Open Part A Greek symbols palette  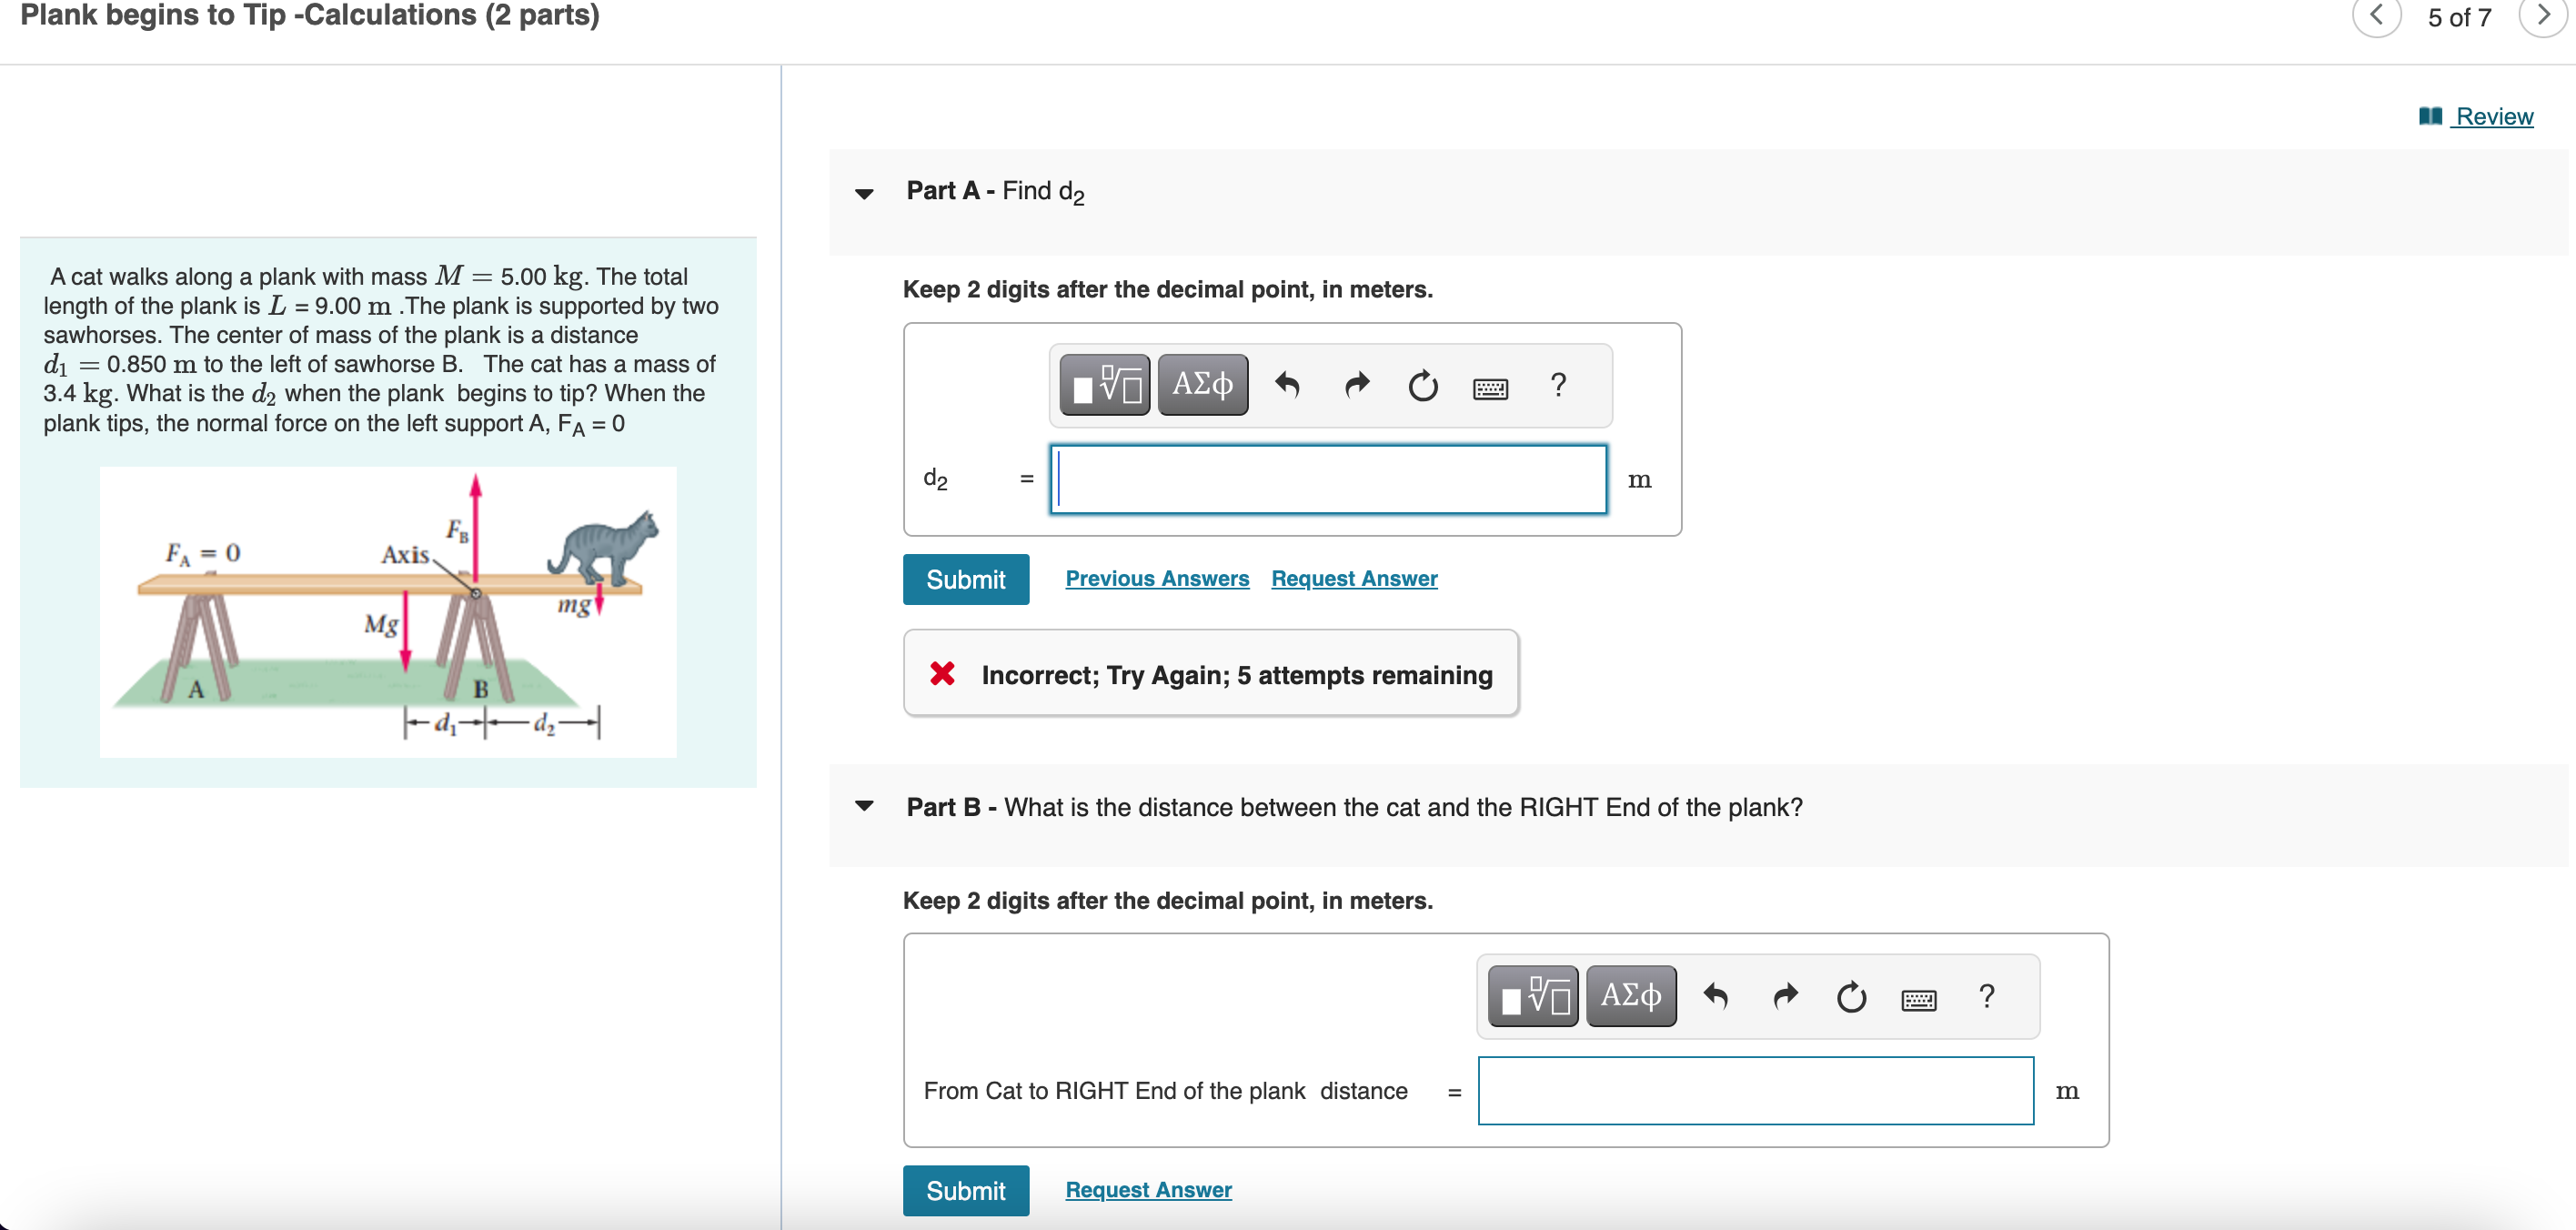click(x=1202, y=385)
